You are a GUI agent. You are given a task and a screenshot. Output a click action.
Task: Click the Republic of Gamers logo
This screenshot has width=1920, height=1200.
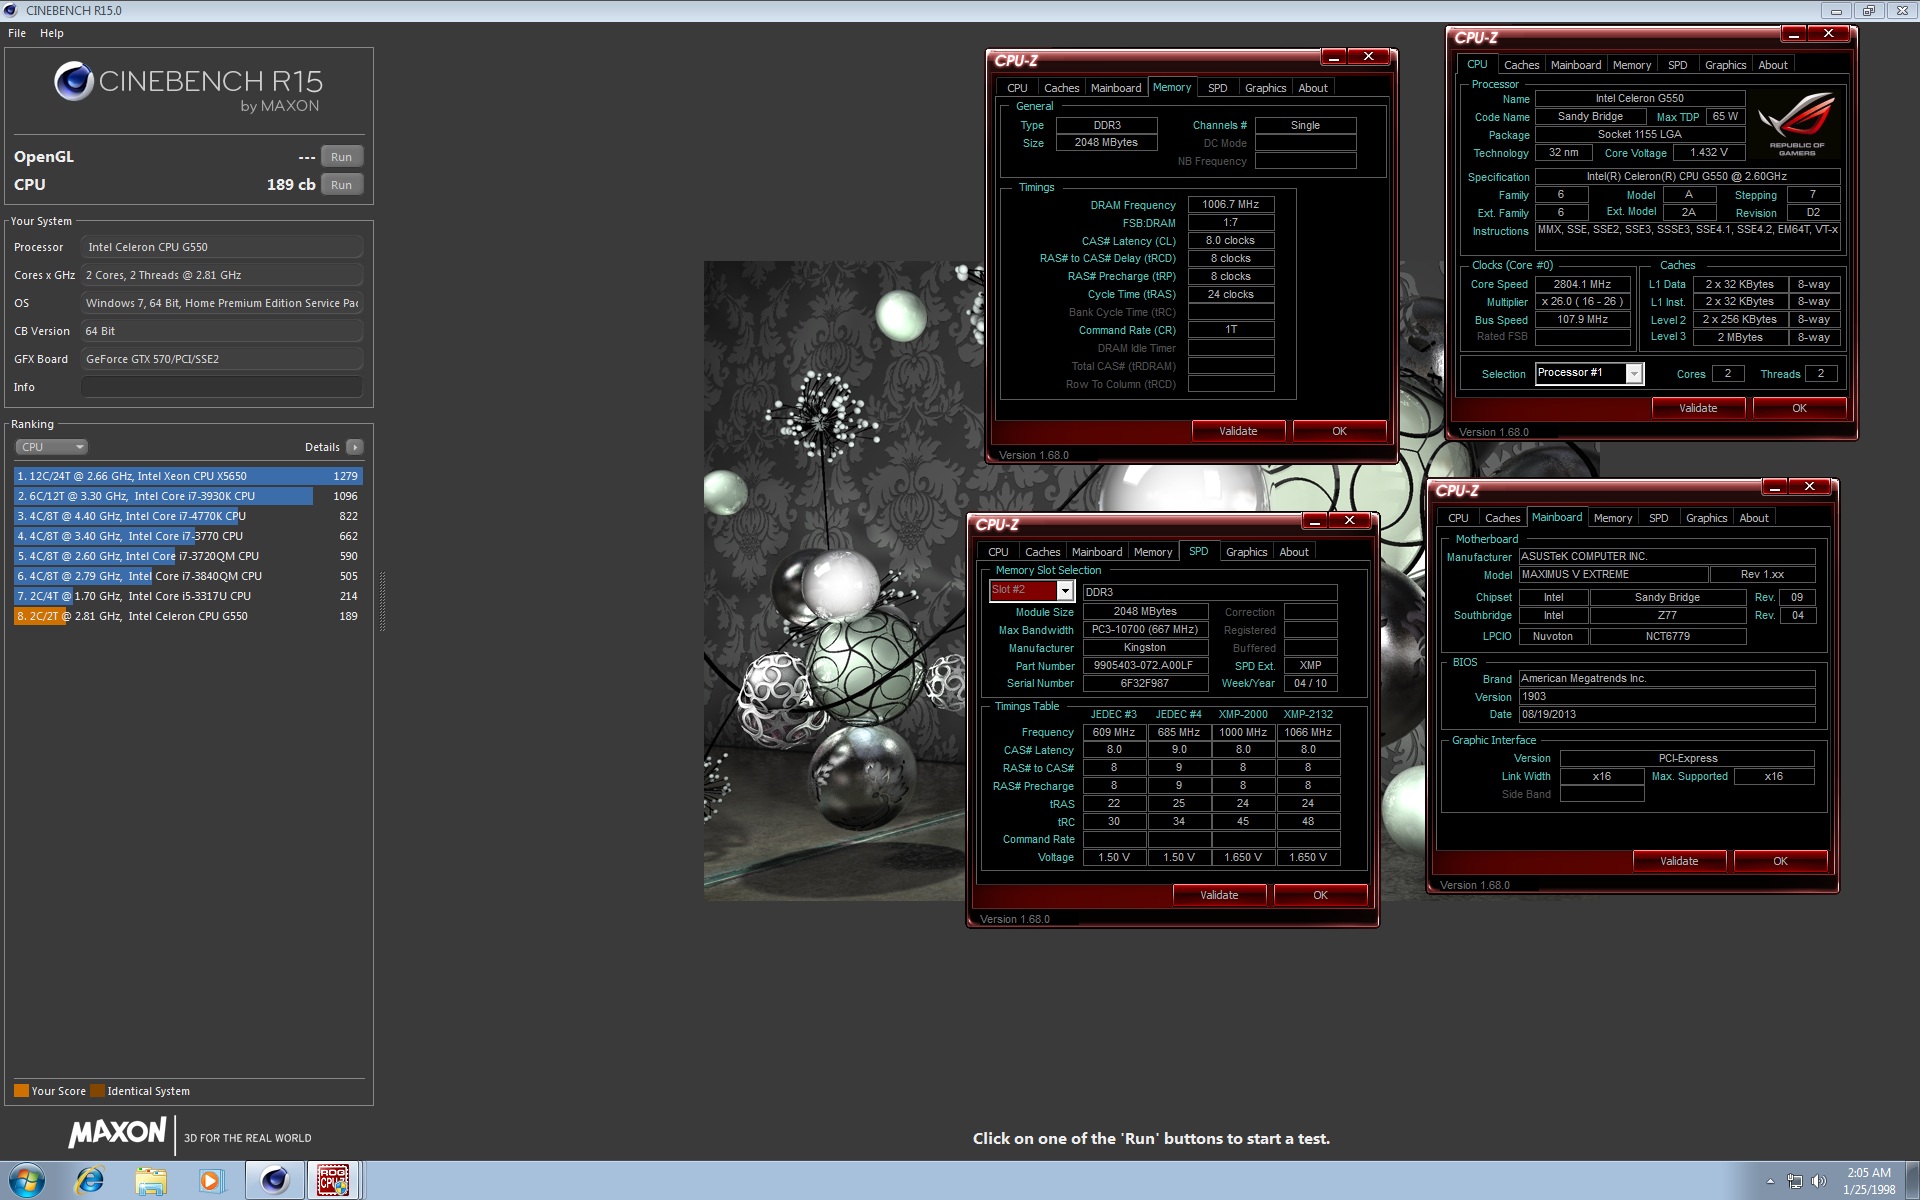tap(1796, 125)
